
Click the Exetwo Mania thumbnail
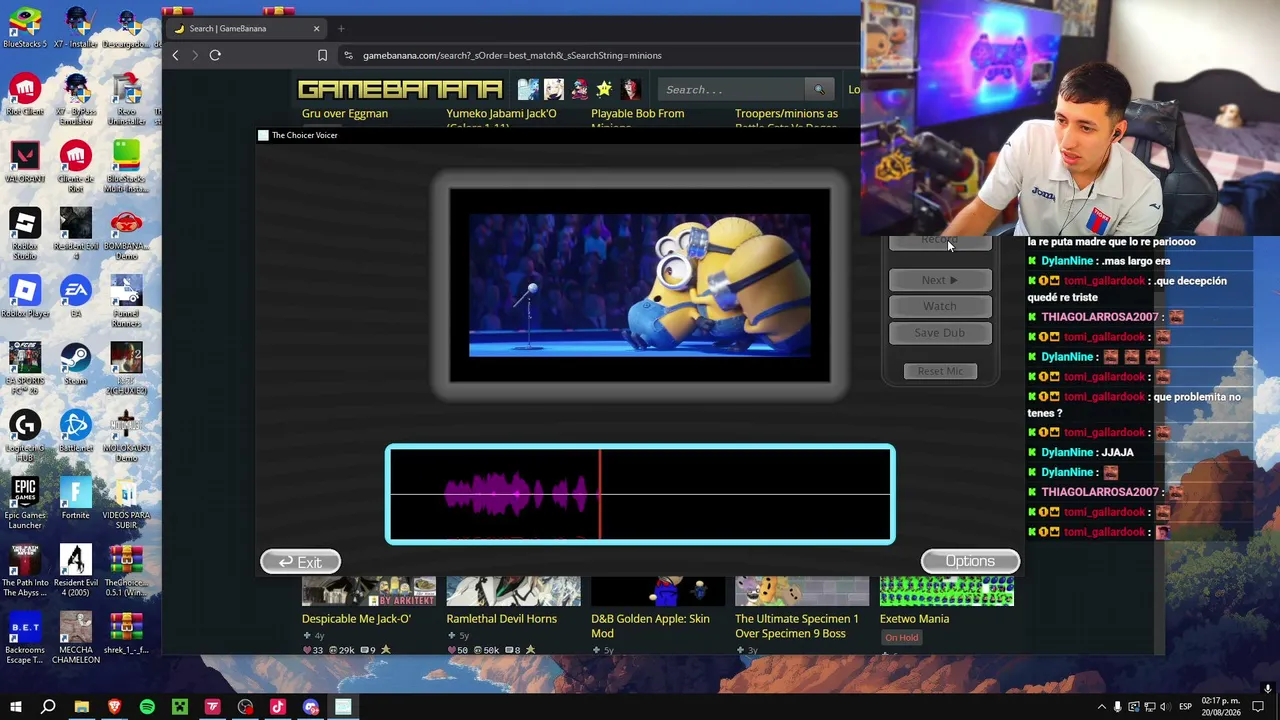coord(947,591)
